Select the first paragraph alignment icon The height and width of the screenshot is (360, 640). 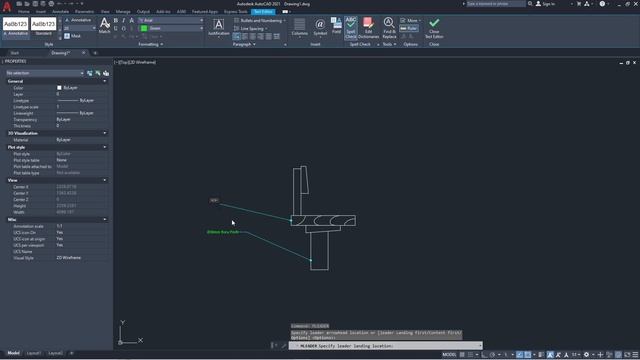236,37
